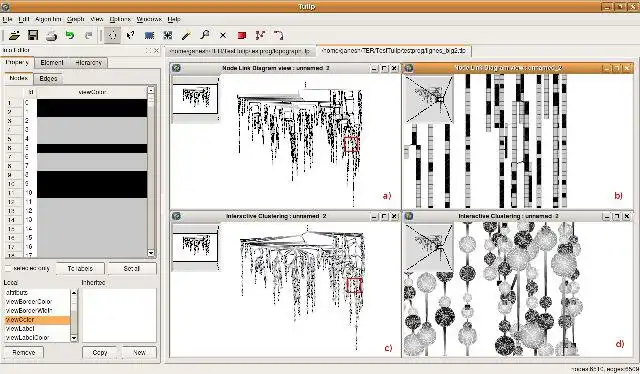The image size is (640, 374).
Task: Select the magic wand selection tool
Action: (186, 36)
